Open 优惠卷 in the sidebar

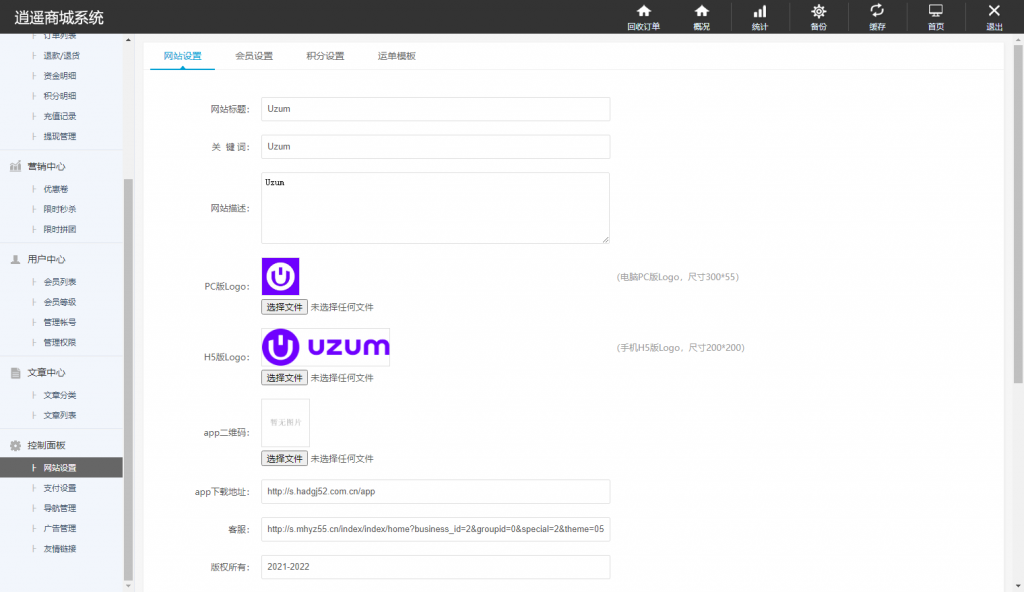[56, 189]
